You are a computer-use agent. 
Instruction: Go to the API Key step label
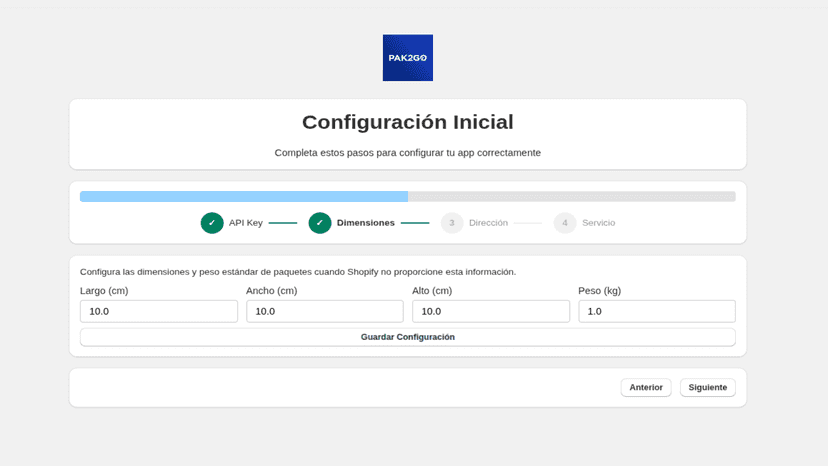[246, 223]
